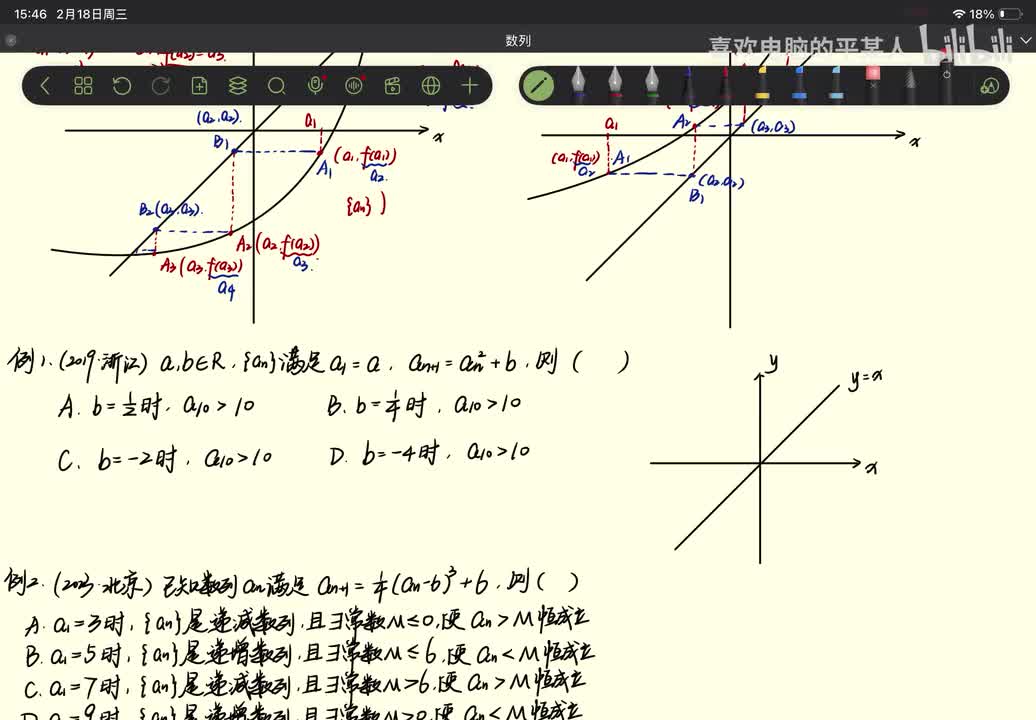Screen dimensions: 1036x720
Task: Tap the 15:46 clock in status bar
Action: click(30, 14)
